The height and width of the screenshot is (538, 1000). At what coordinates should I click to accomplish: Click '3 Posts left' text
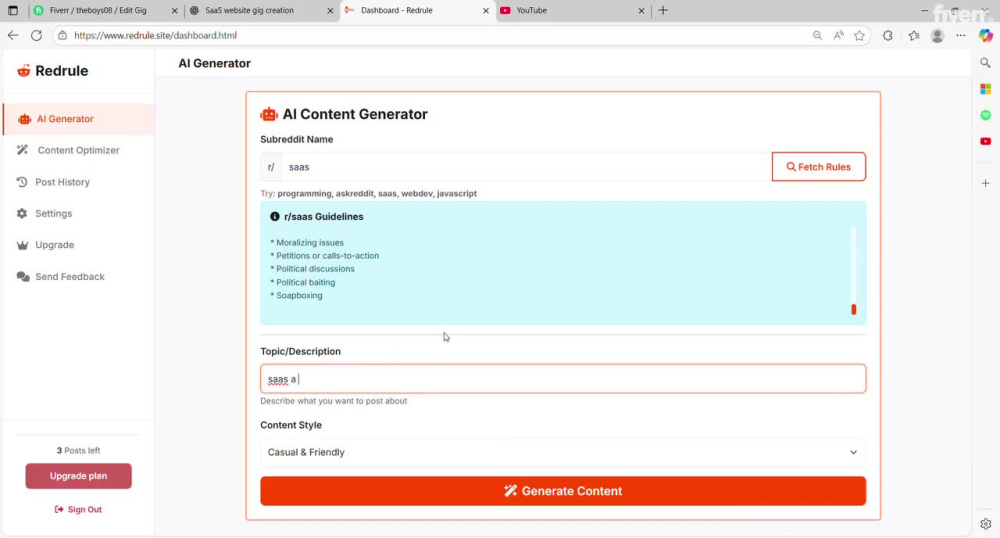coord(78,451)
